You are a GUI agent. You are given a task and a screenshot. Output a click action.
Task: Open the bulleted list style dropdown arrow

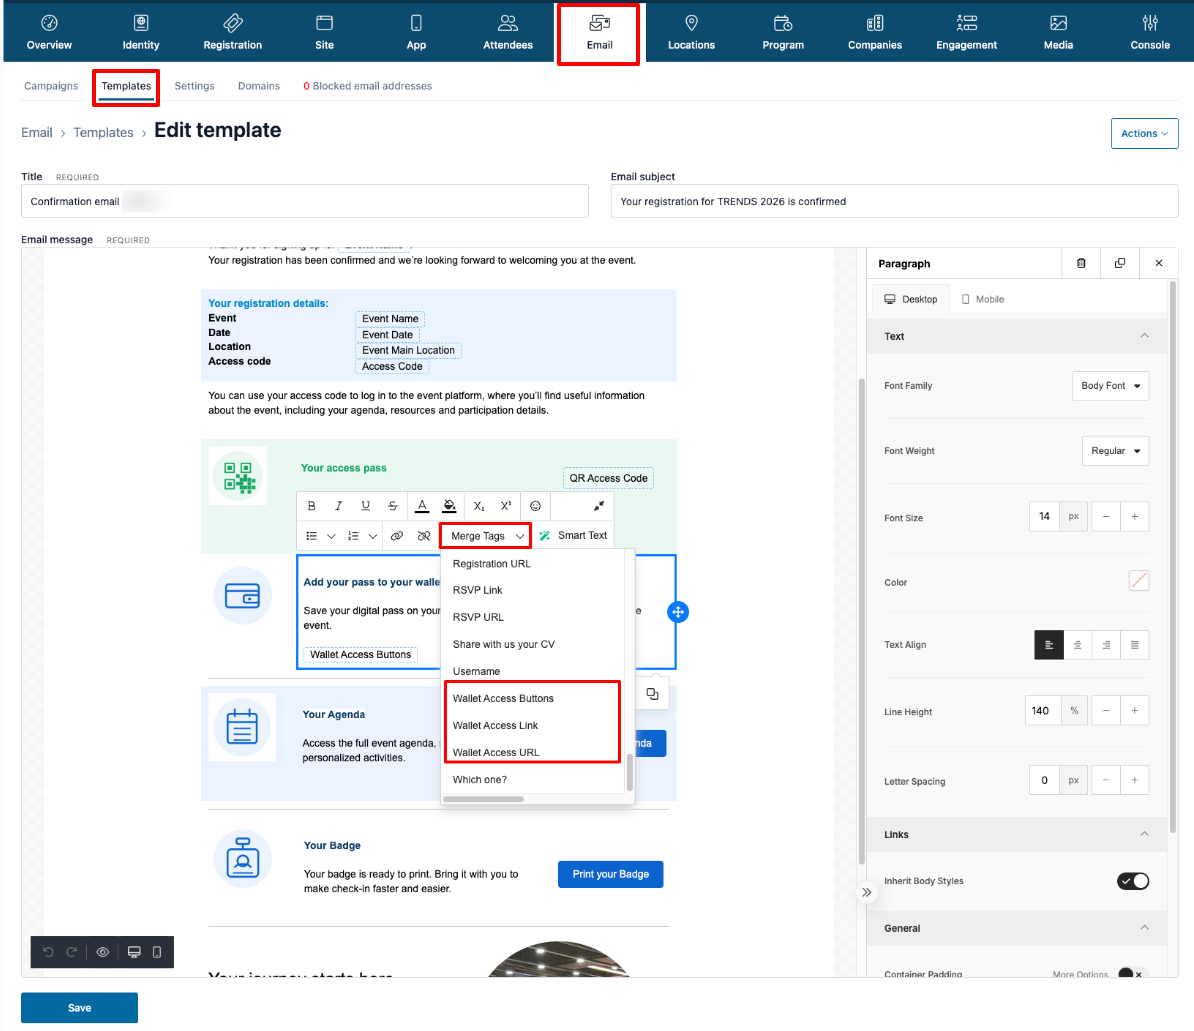(331, 536)
